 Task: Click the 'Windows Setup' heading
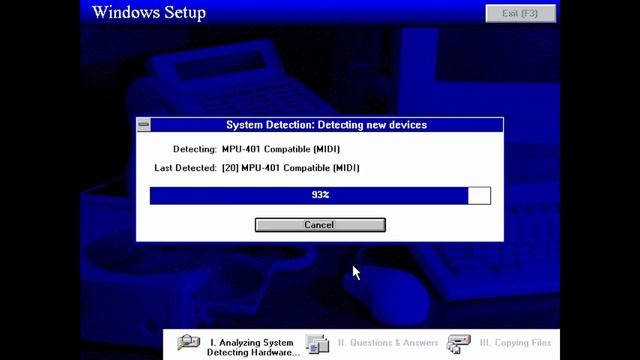149,13
